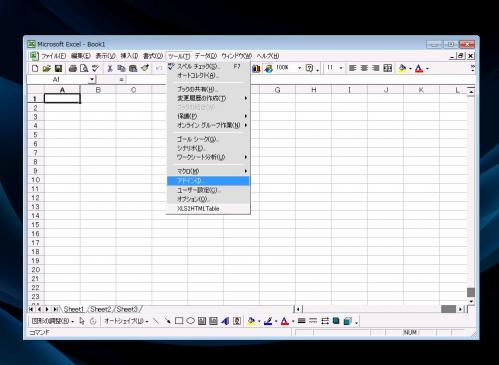Click the fill color paint bucket

[402, 68]
